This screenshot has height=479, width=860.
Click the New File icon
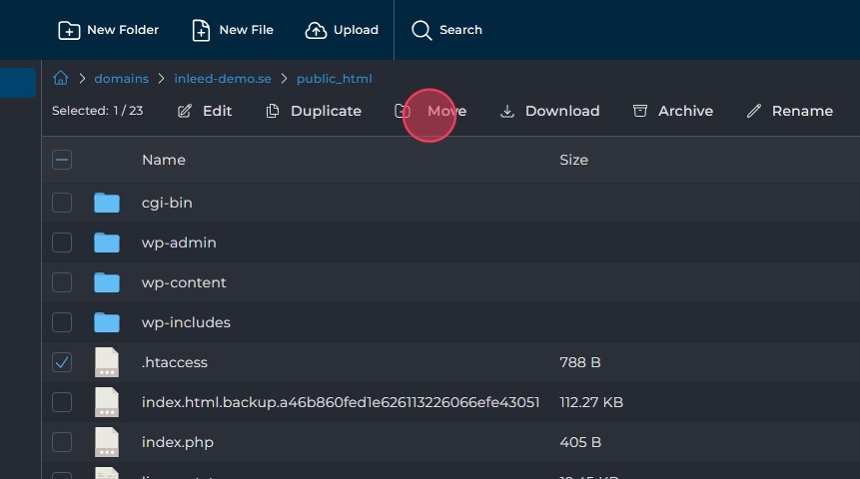(201, 30)
